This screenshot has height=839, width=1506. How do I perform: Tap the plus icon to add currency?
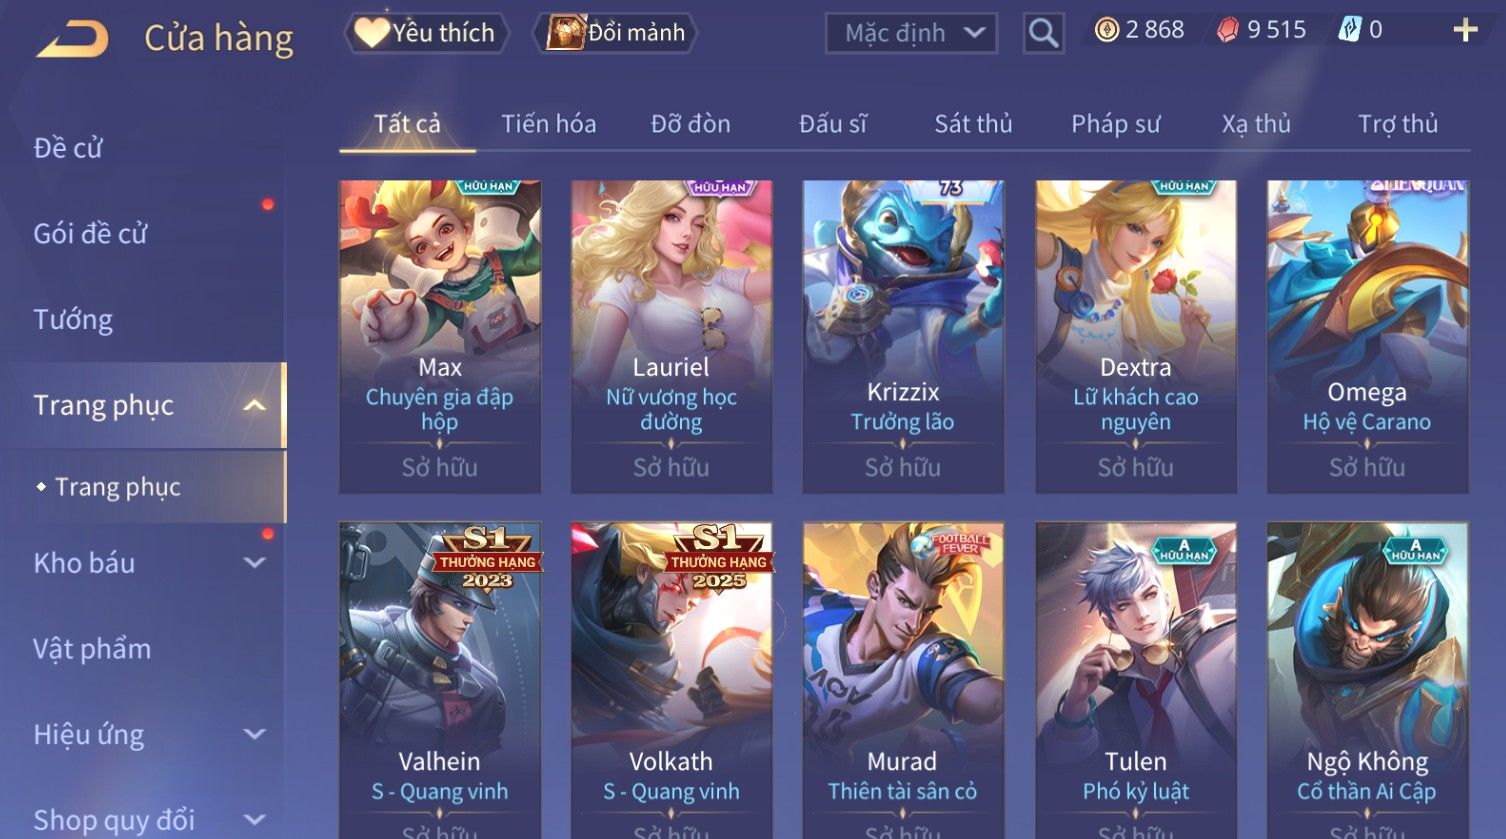(1465, 30)
